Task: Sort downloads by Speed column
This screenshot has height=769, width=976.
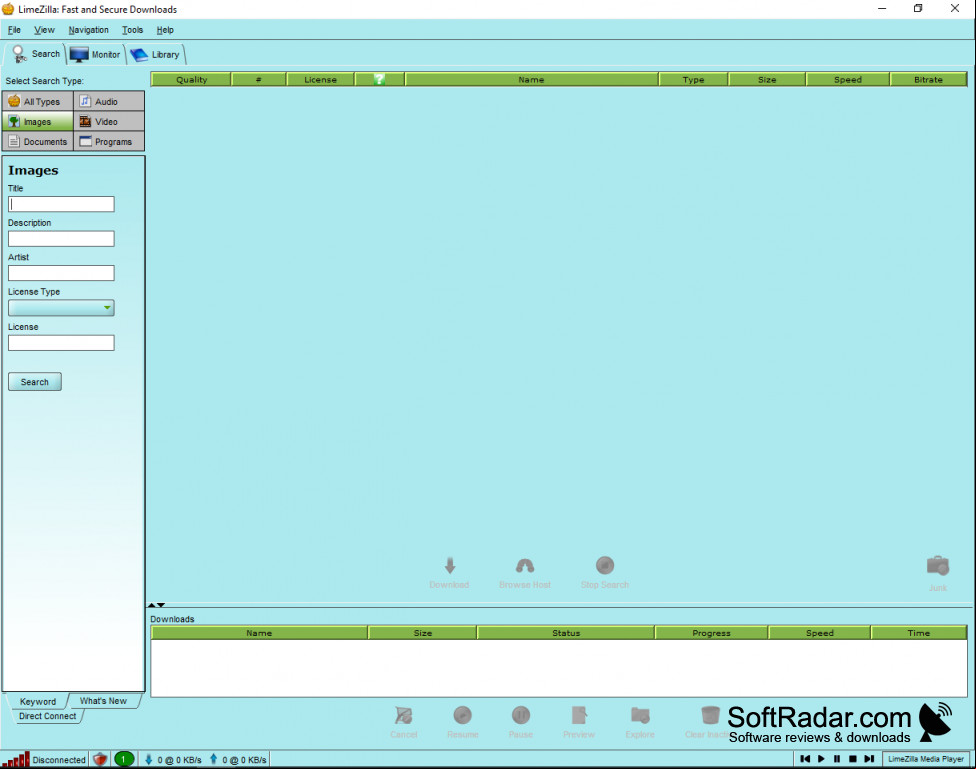Action: coord(820,633)
